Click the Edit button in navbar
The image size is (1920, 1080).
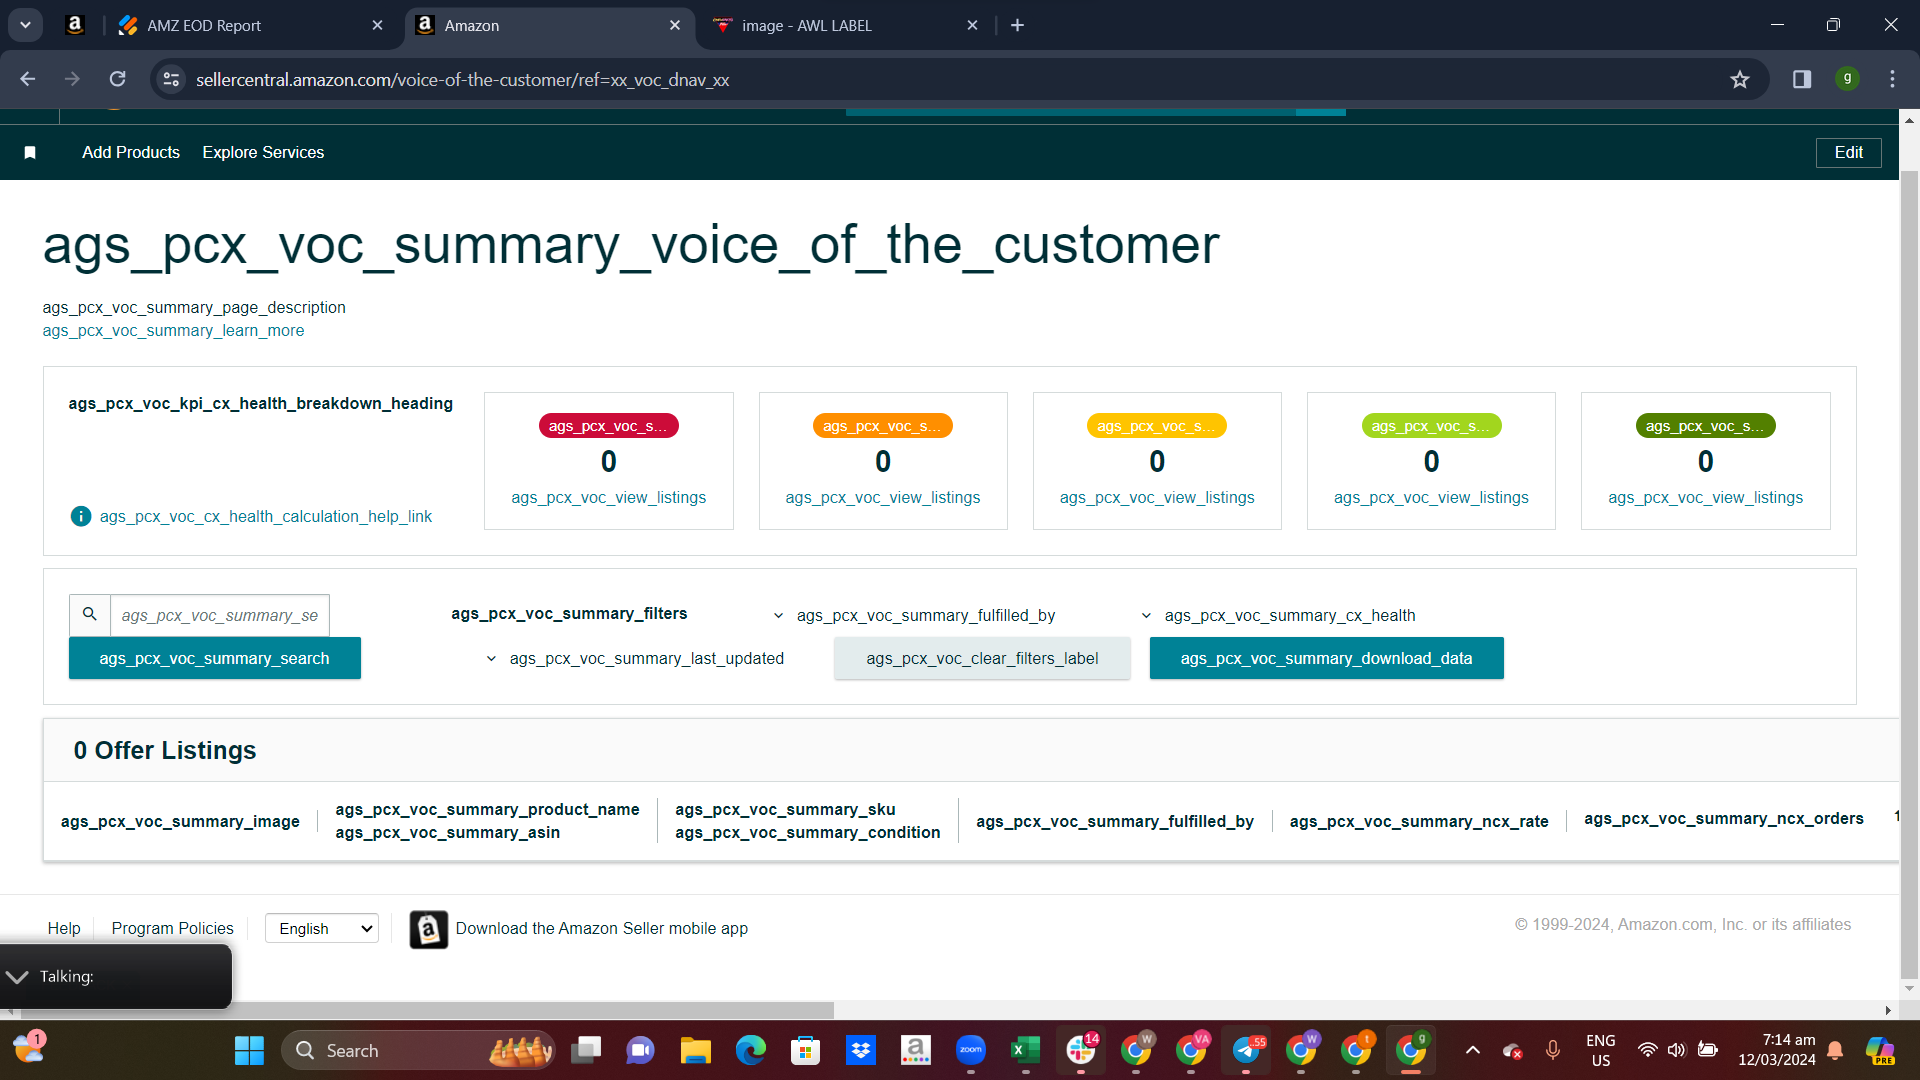coord(1848,152)
